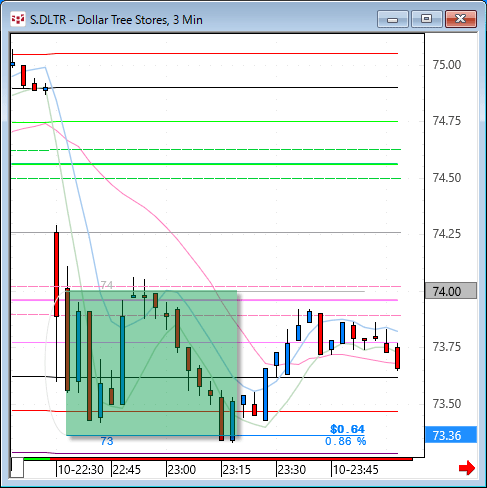Screen dimensions: 487x488
Task: Click the 23:15 time axis label
Action: 237,470
